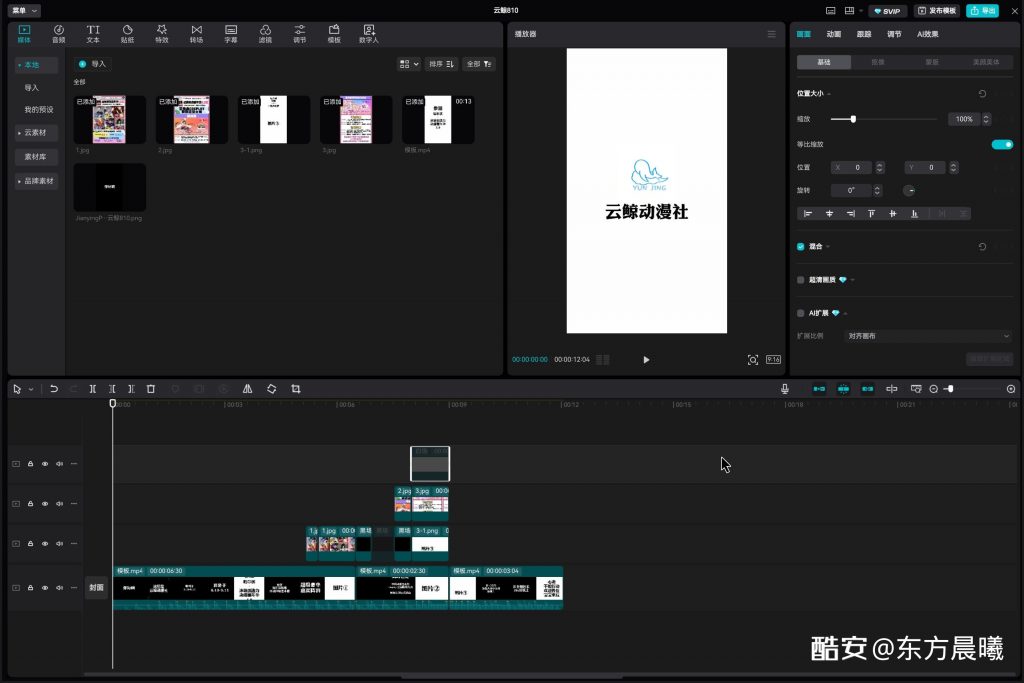This screenshot has width=1024, height=683.
Task: Click the 封面 cover button on main track
Action: [x=97, y=588]
